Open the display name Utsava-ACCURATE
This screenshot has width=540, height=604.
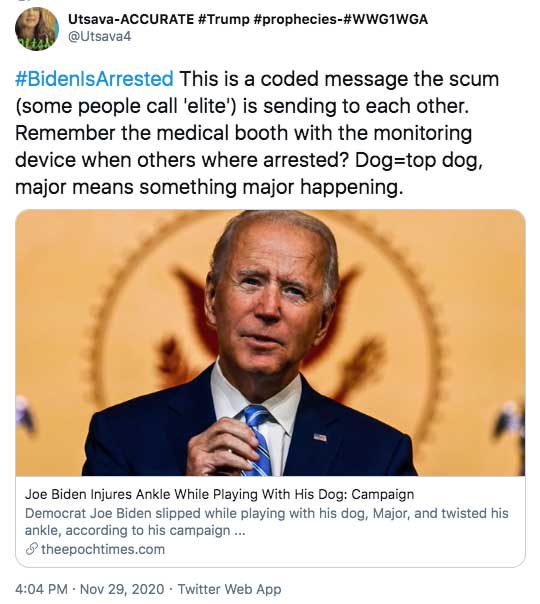click(x=131, y=19)
